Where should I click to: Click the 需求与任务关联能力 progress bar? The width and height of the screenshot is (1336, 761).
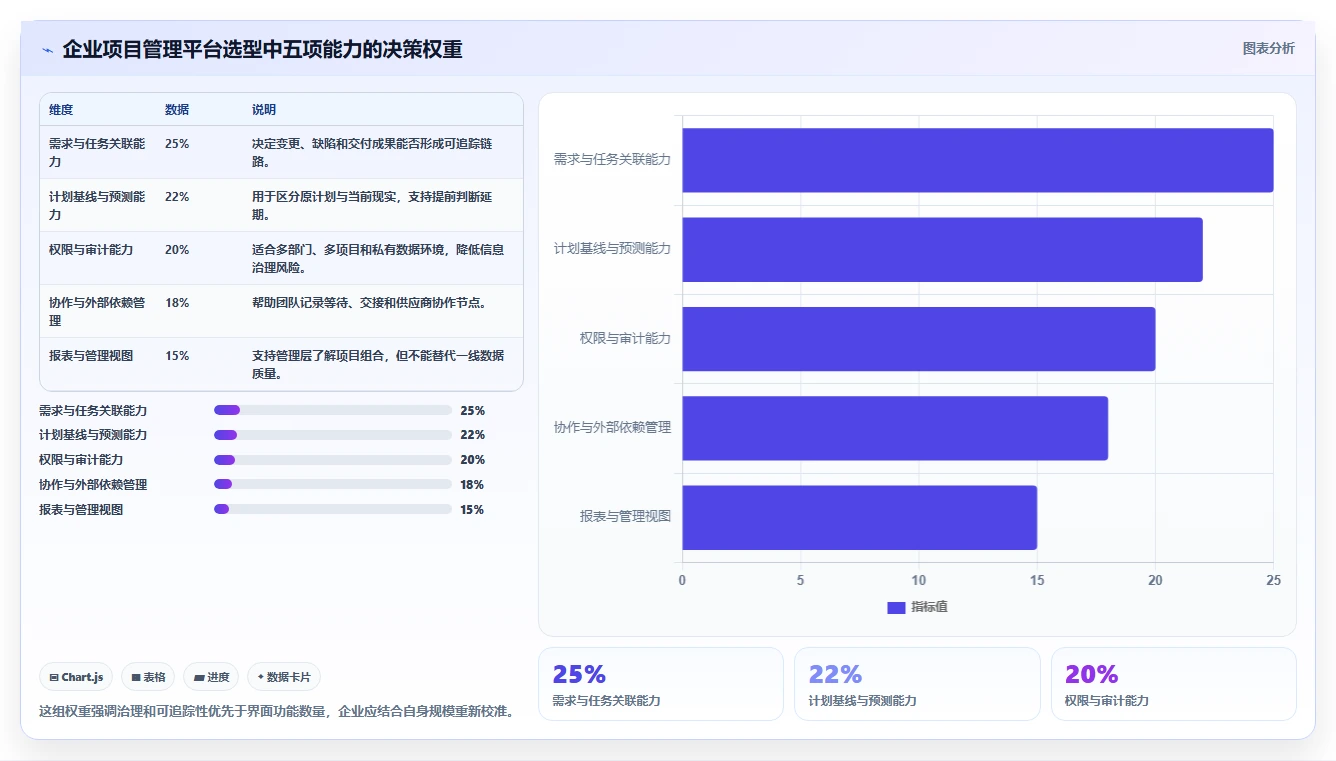[333, 410]
